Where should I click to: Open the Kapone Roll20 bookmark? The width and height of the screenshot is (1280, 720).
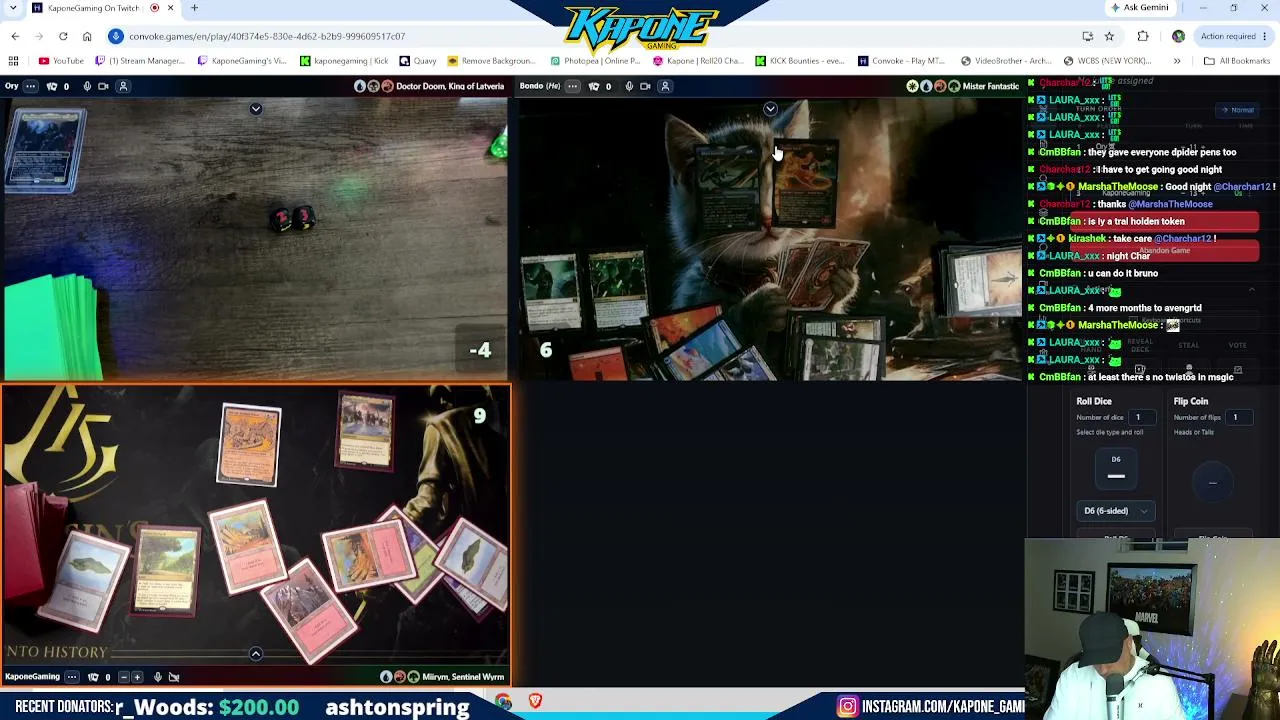click(x=698, y=61)
